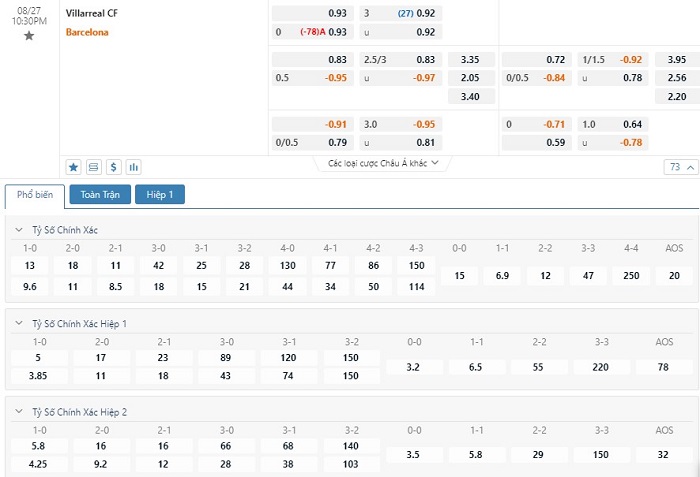Switch to the 'Phổ biến' tab
The width and height of the screenshot is (700, 477).
35,195
